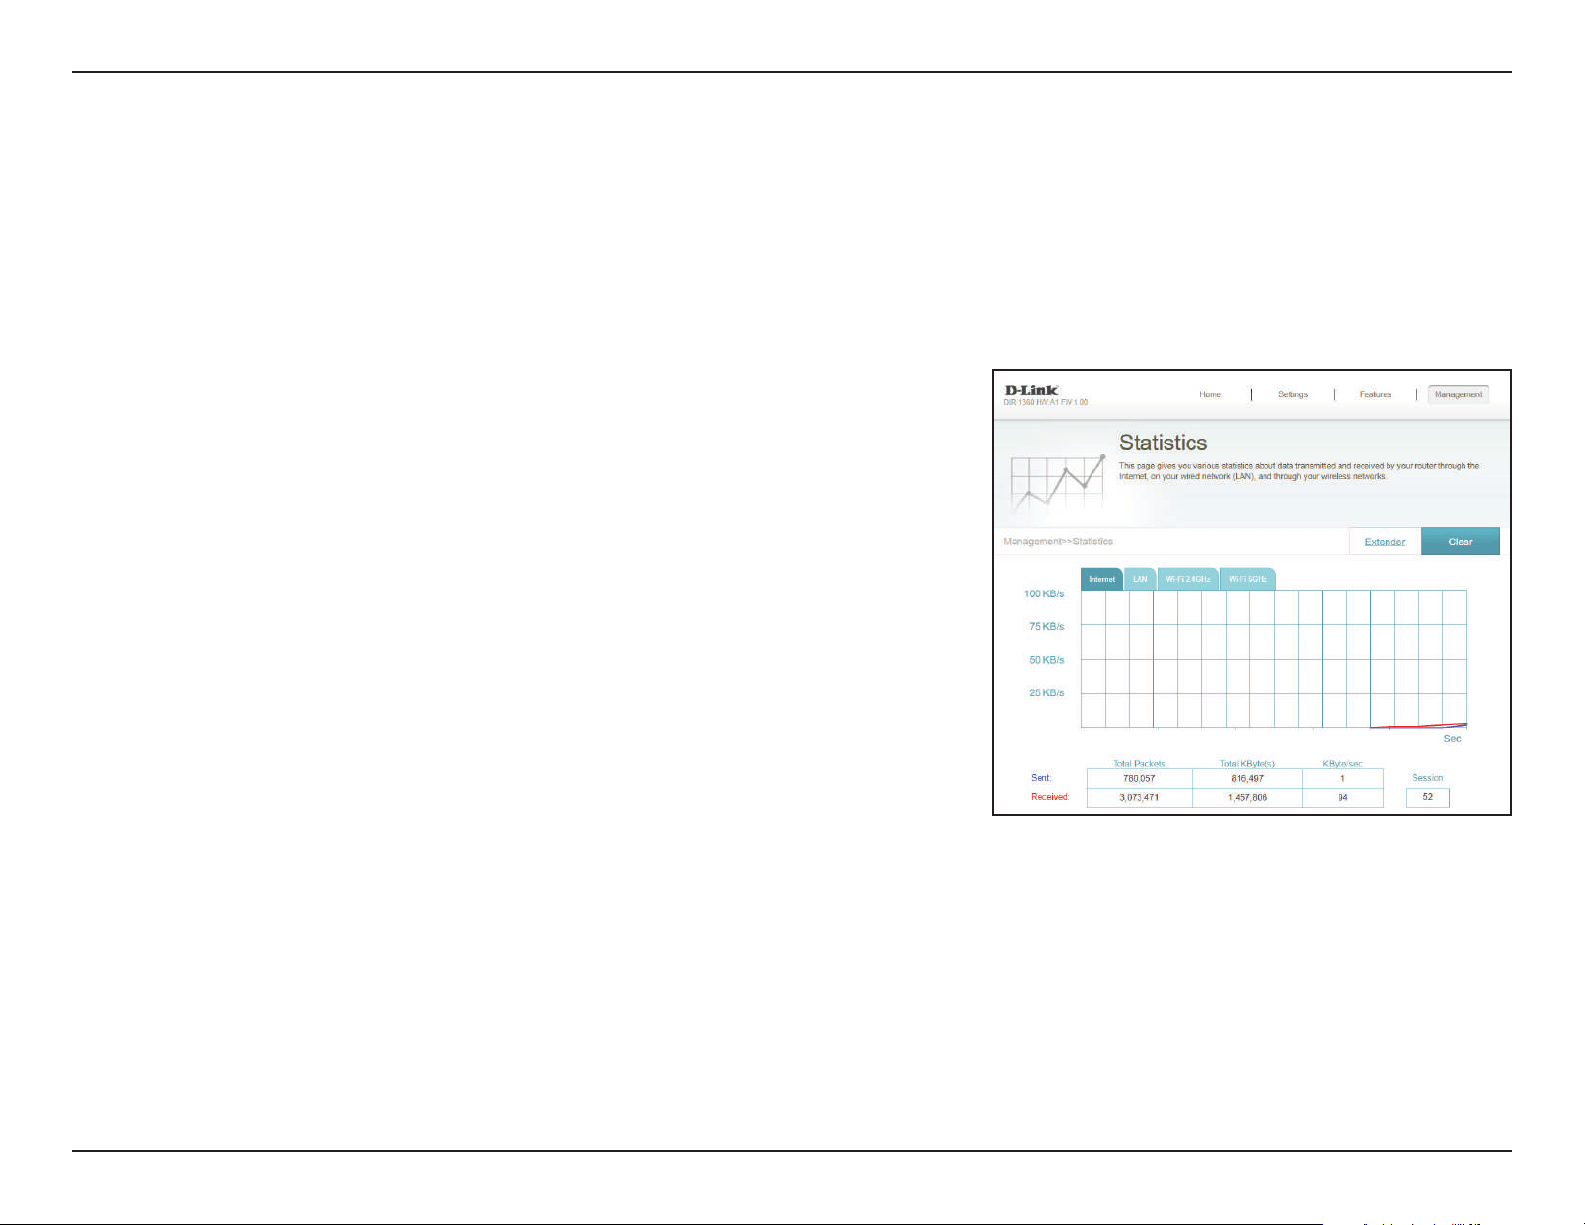Click the Statistics line chart icon

coord(1057,484)
